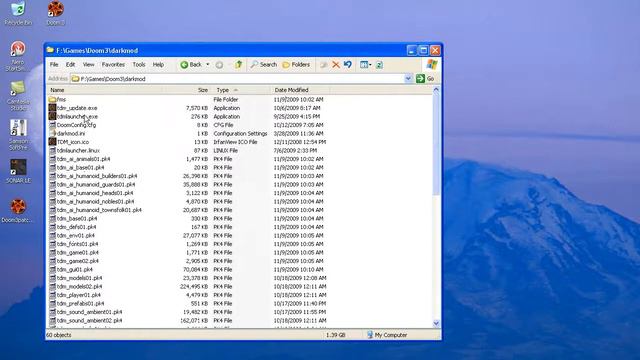640x360 pixels.
Task: Open the View menu
Action: point(89,64)
